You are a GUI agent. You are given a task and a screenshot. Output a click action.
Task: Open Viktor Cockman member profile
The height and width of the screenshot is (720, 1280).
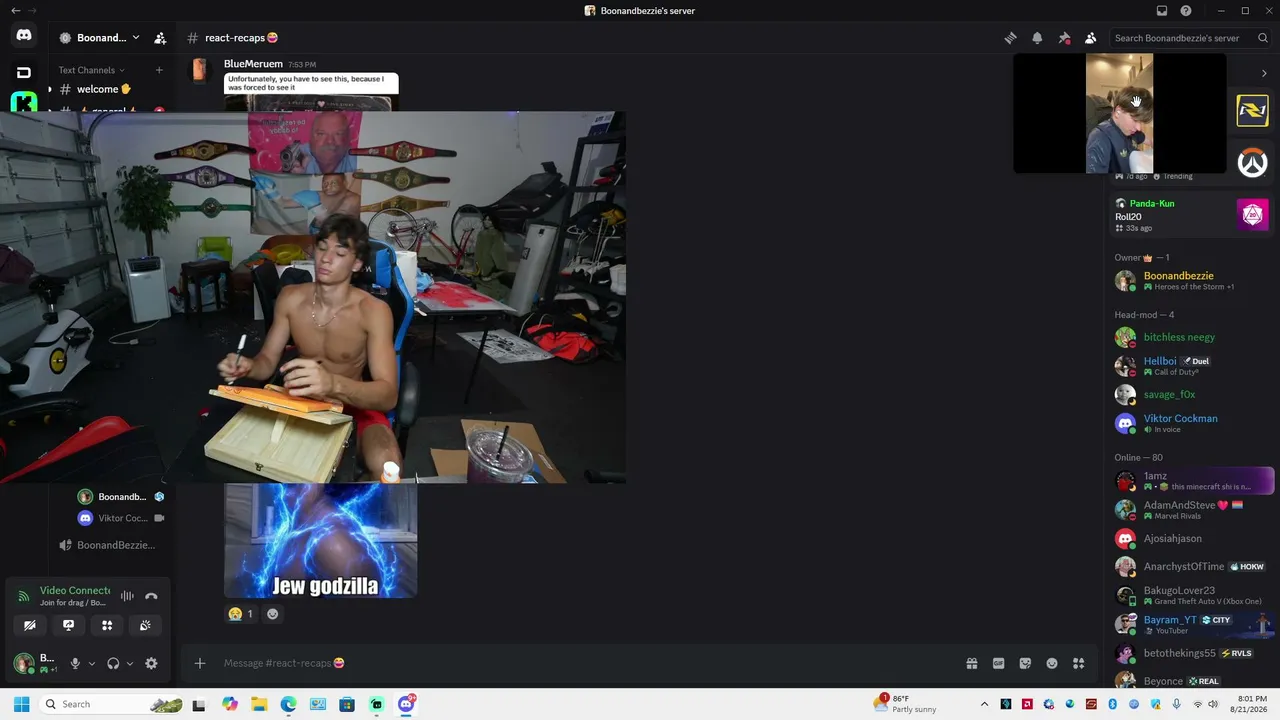coord(1191,423)
